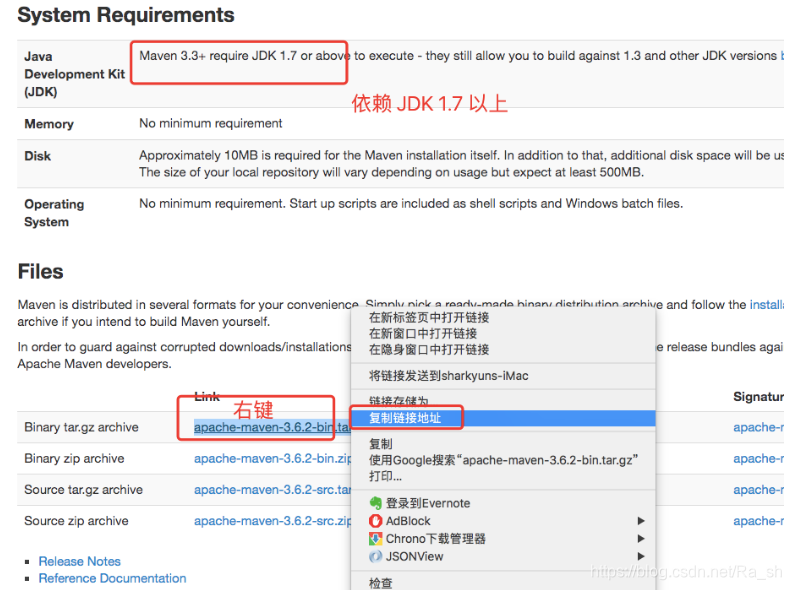Click the 'System Requirements' heading
791x590 pixels.
(126, 15)
